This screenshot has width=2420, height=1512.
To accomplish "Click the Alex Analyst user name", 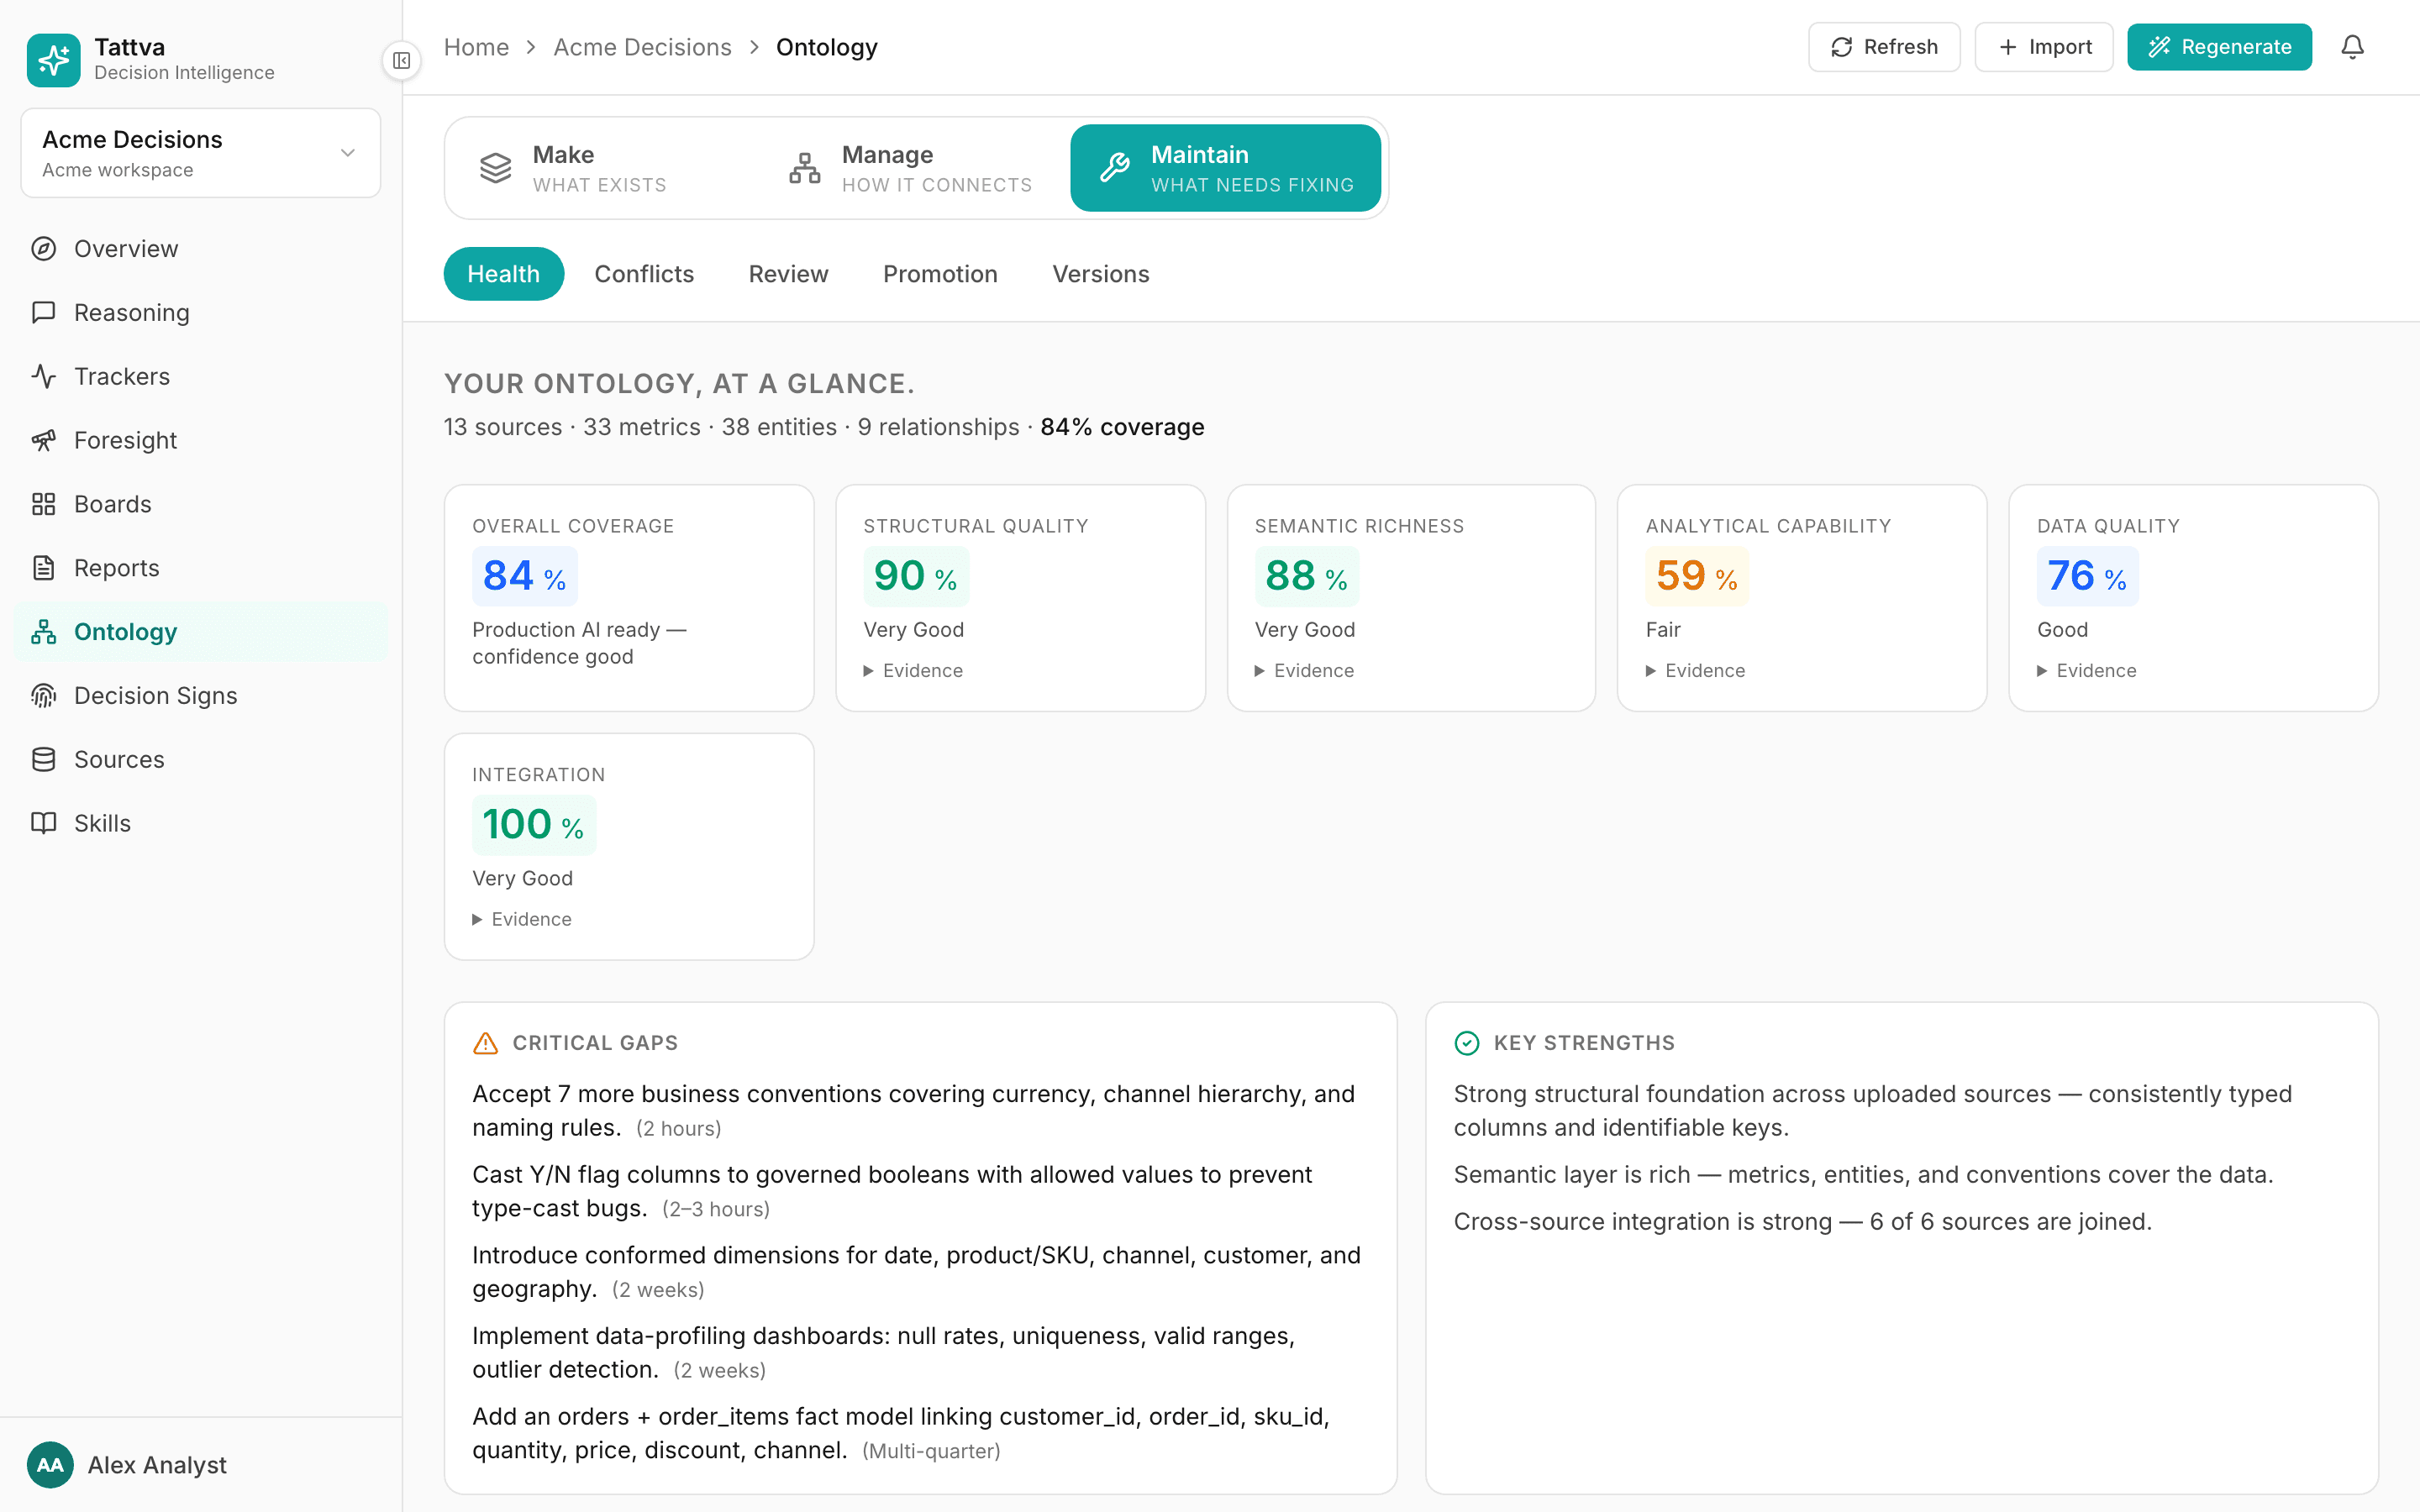I will coord(157,1465).
